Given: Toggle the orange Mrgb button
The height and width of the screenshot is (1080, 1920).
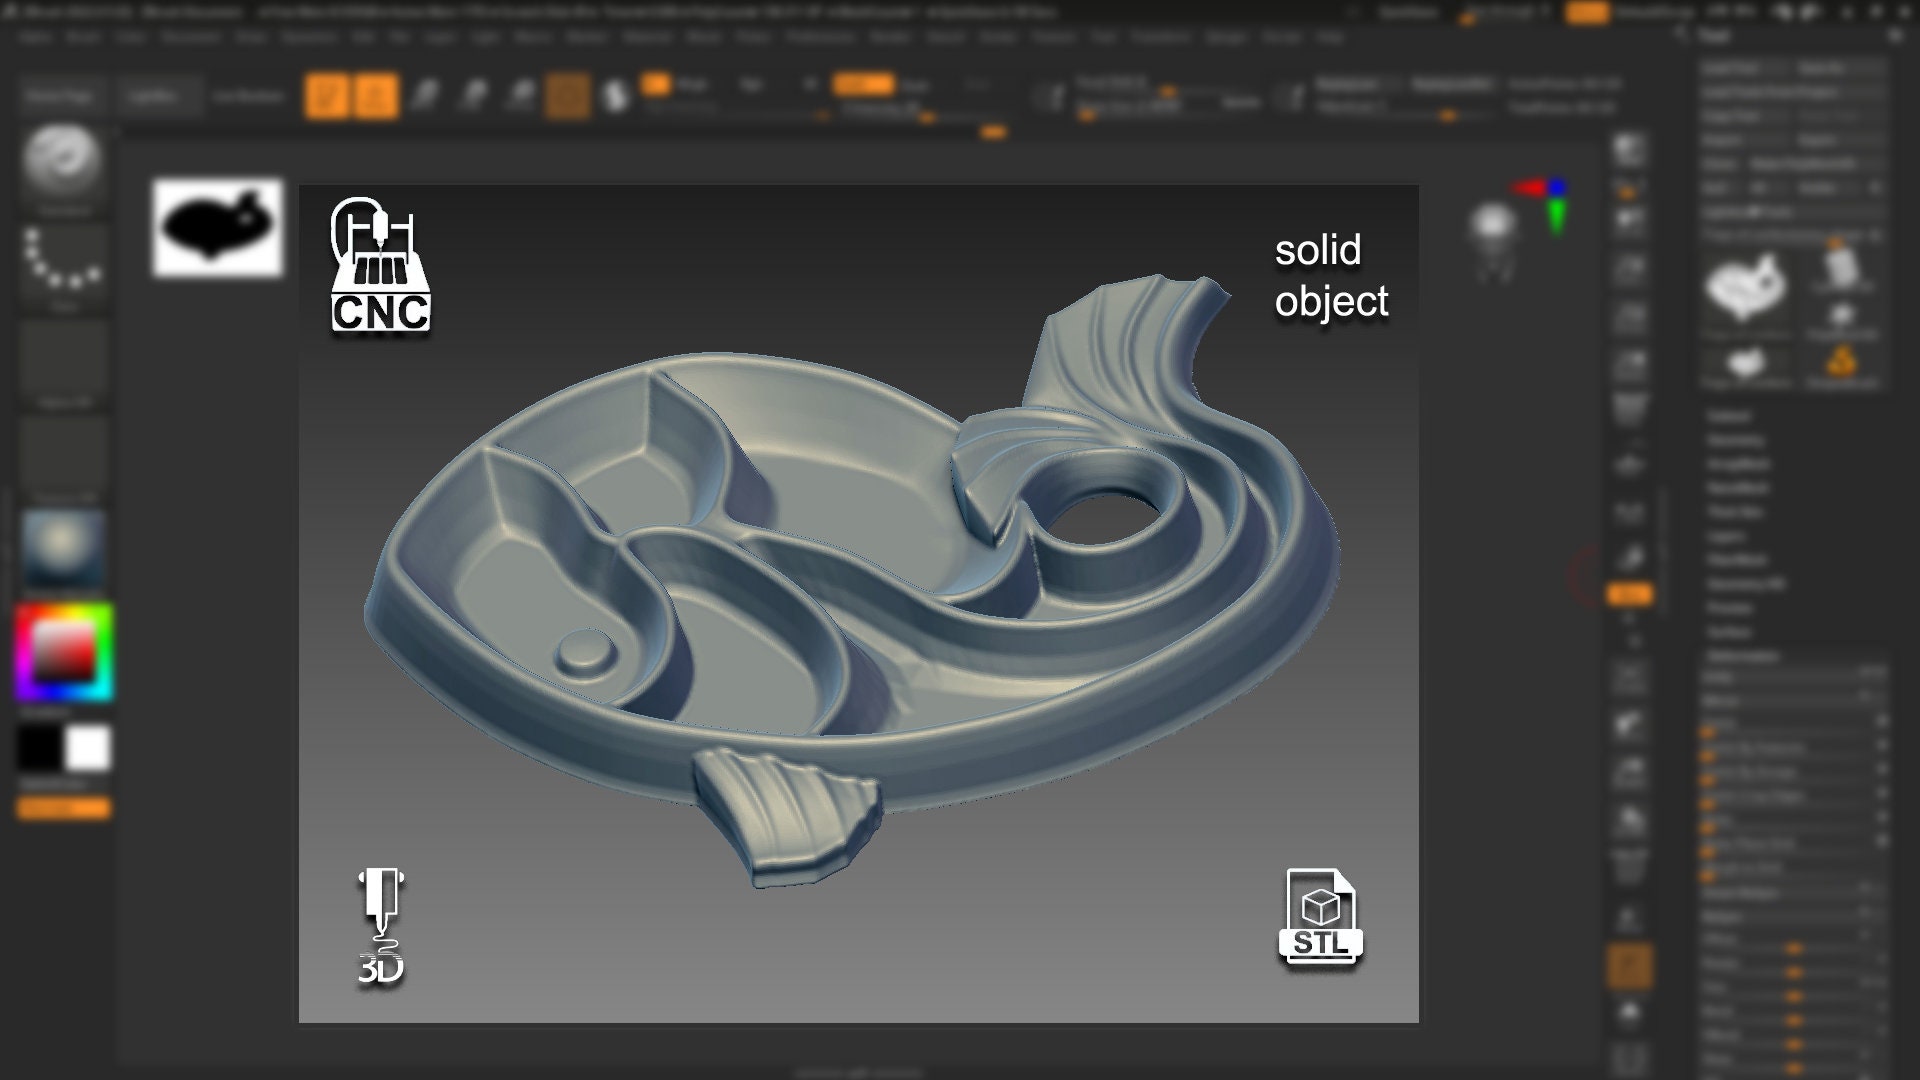Looking at the screenshot, I should pyautogui.click(x=656, y=85).
